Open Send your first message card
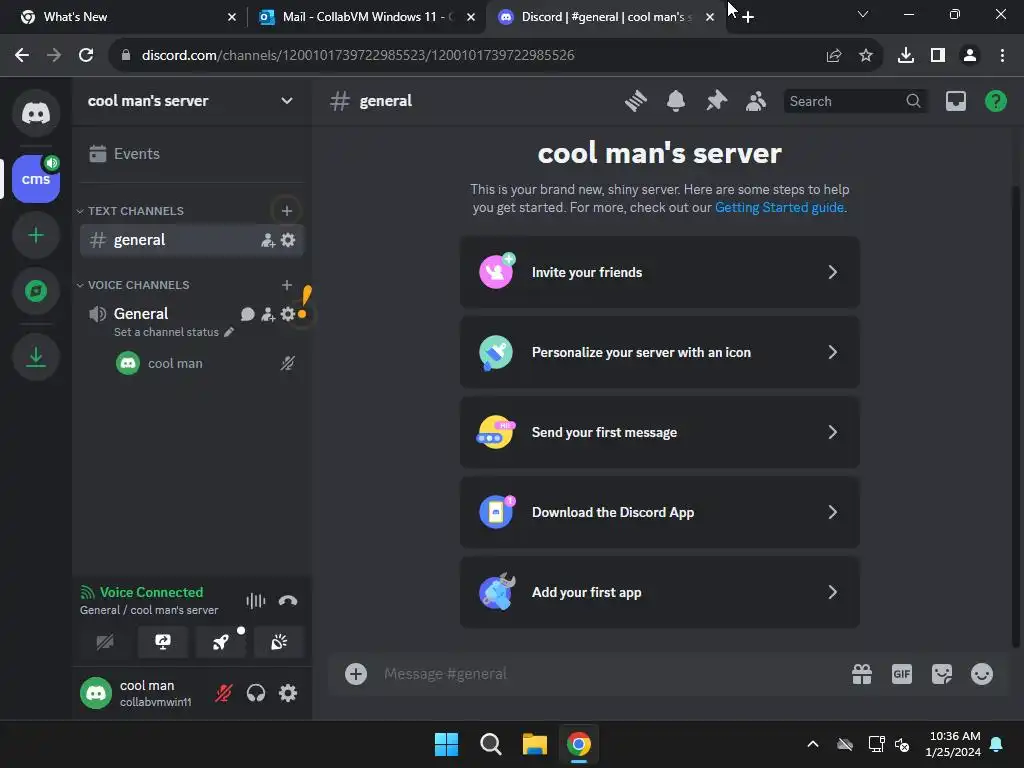 (x=660, y=432)
